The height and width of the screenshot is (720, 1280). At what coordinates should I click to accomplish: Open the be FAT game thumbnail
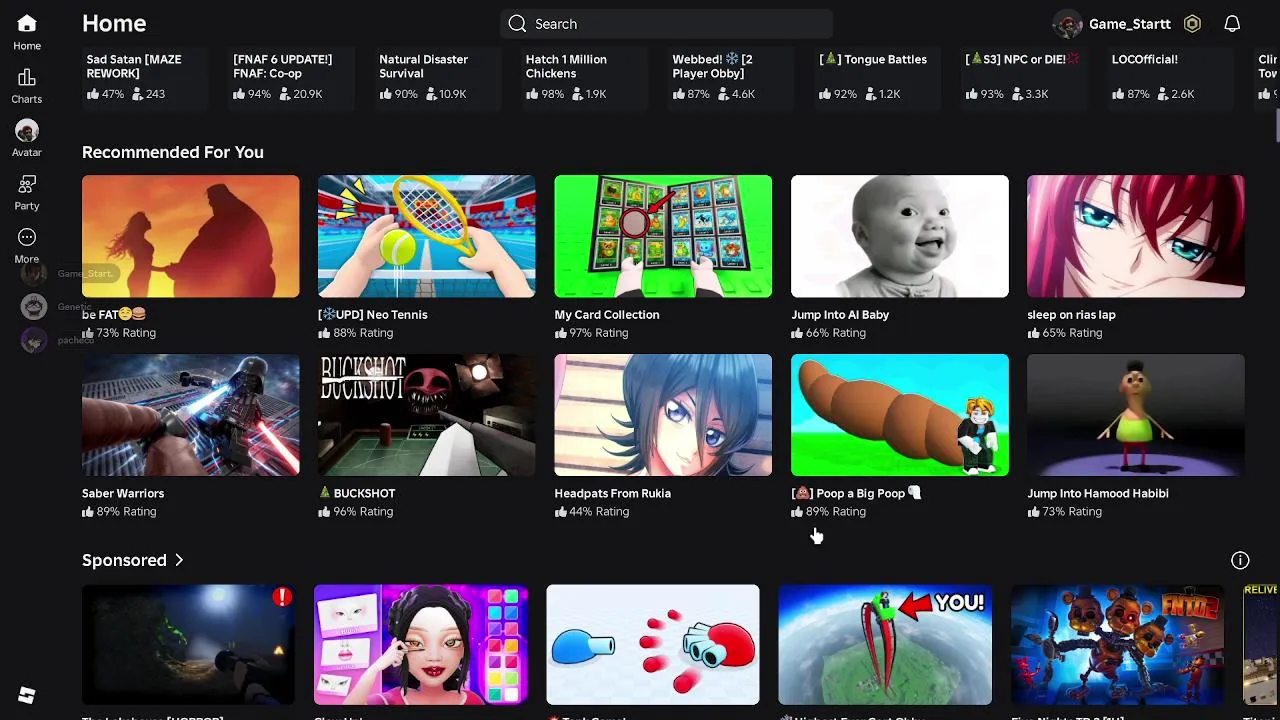coord(190,236)
